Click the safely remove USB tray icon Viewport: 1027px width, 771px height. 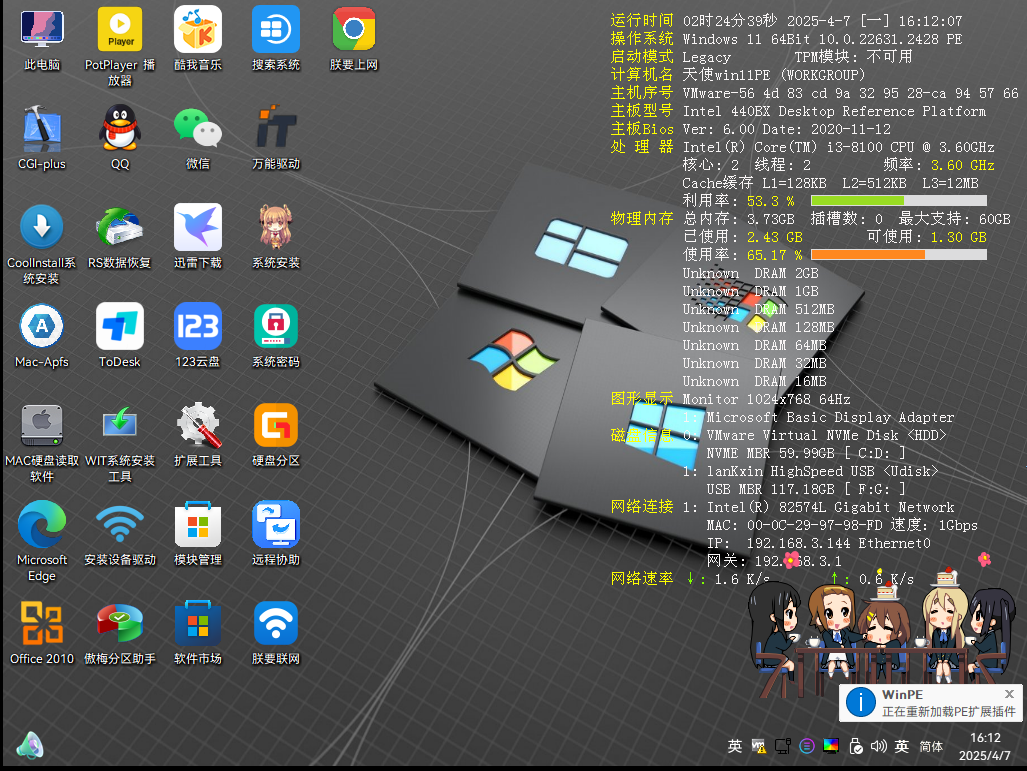tap(855, 746)
